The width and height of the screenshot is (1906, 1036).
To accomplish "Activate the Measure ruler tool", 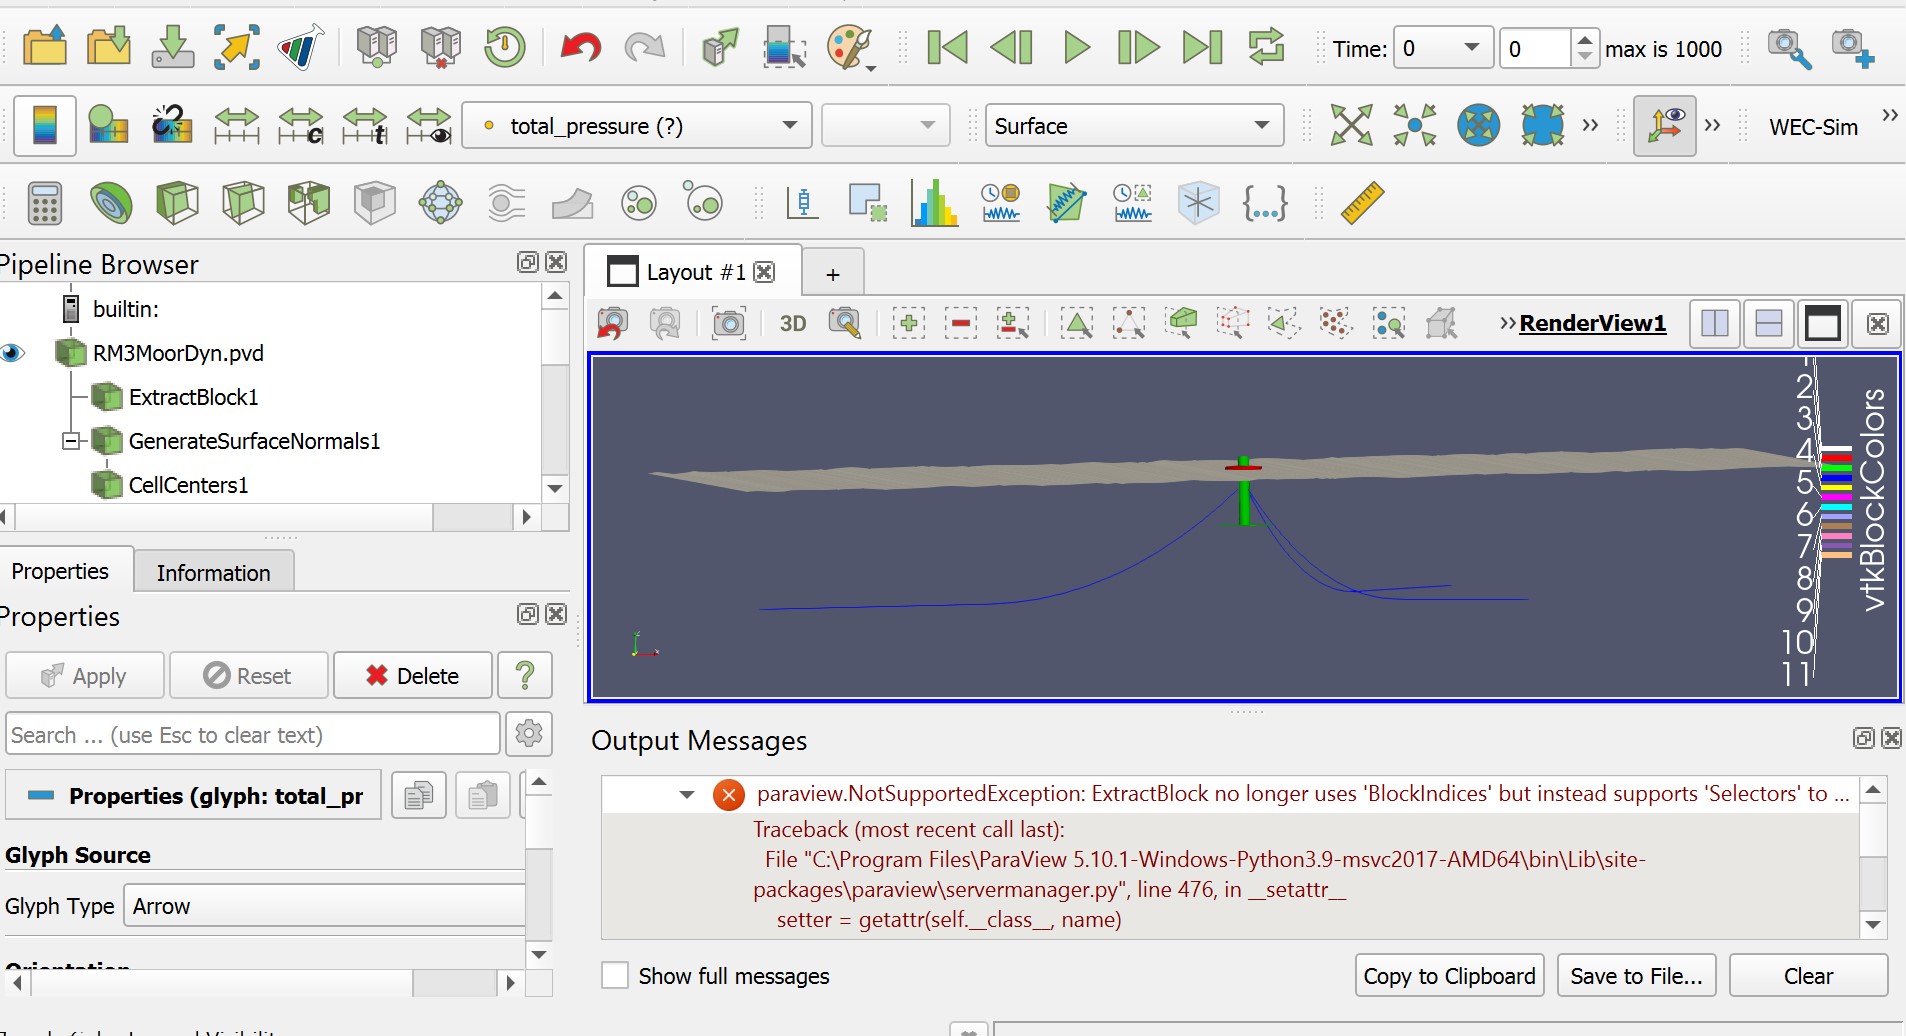I will coord(1365,202).
